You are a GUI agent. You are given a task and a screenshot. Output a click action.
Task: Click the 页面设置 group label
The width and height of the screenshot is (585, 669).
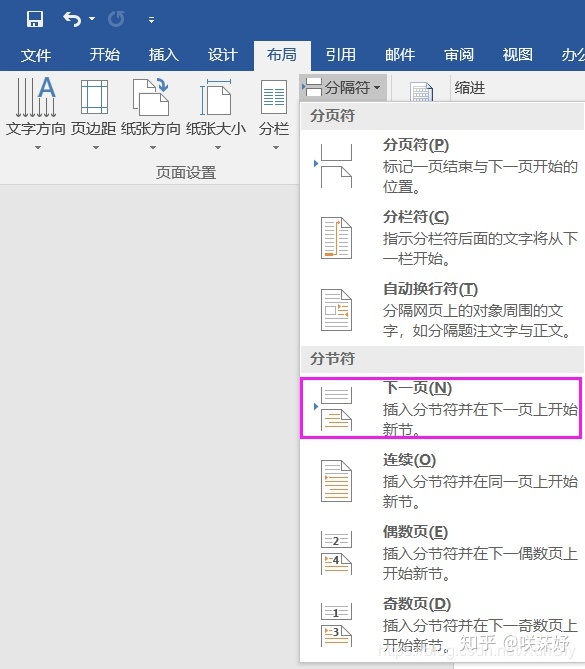pos(186,172)
